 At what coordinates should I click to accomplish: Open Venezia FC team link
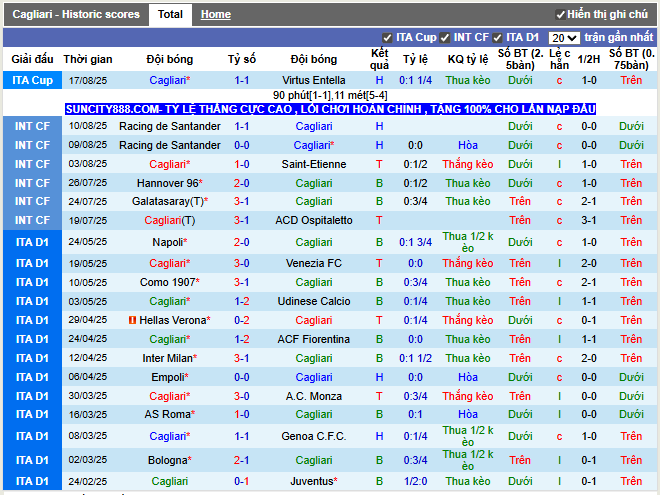314,263
